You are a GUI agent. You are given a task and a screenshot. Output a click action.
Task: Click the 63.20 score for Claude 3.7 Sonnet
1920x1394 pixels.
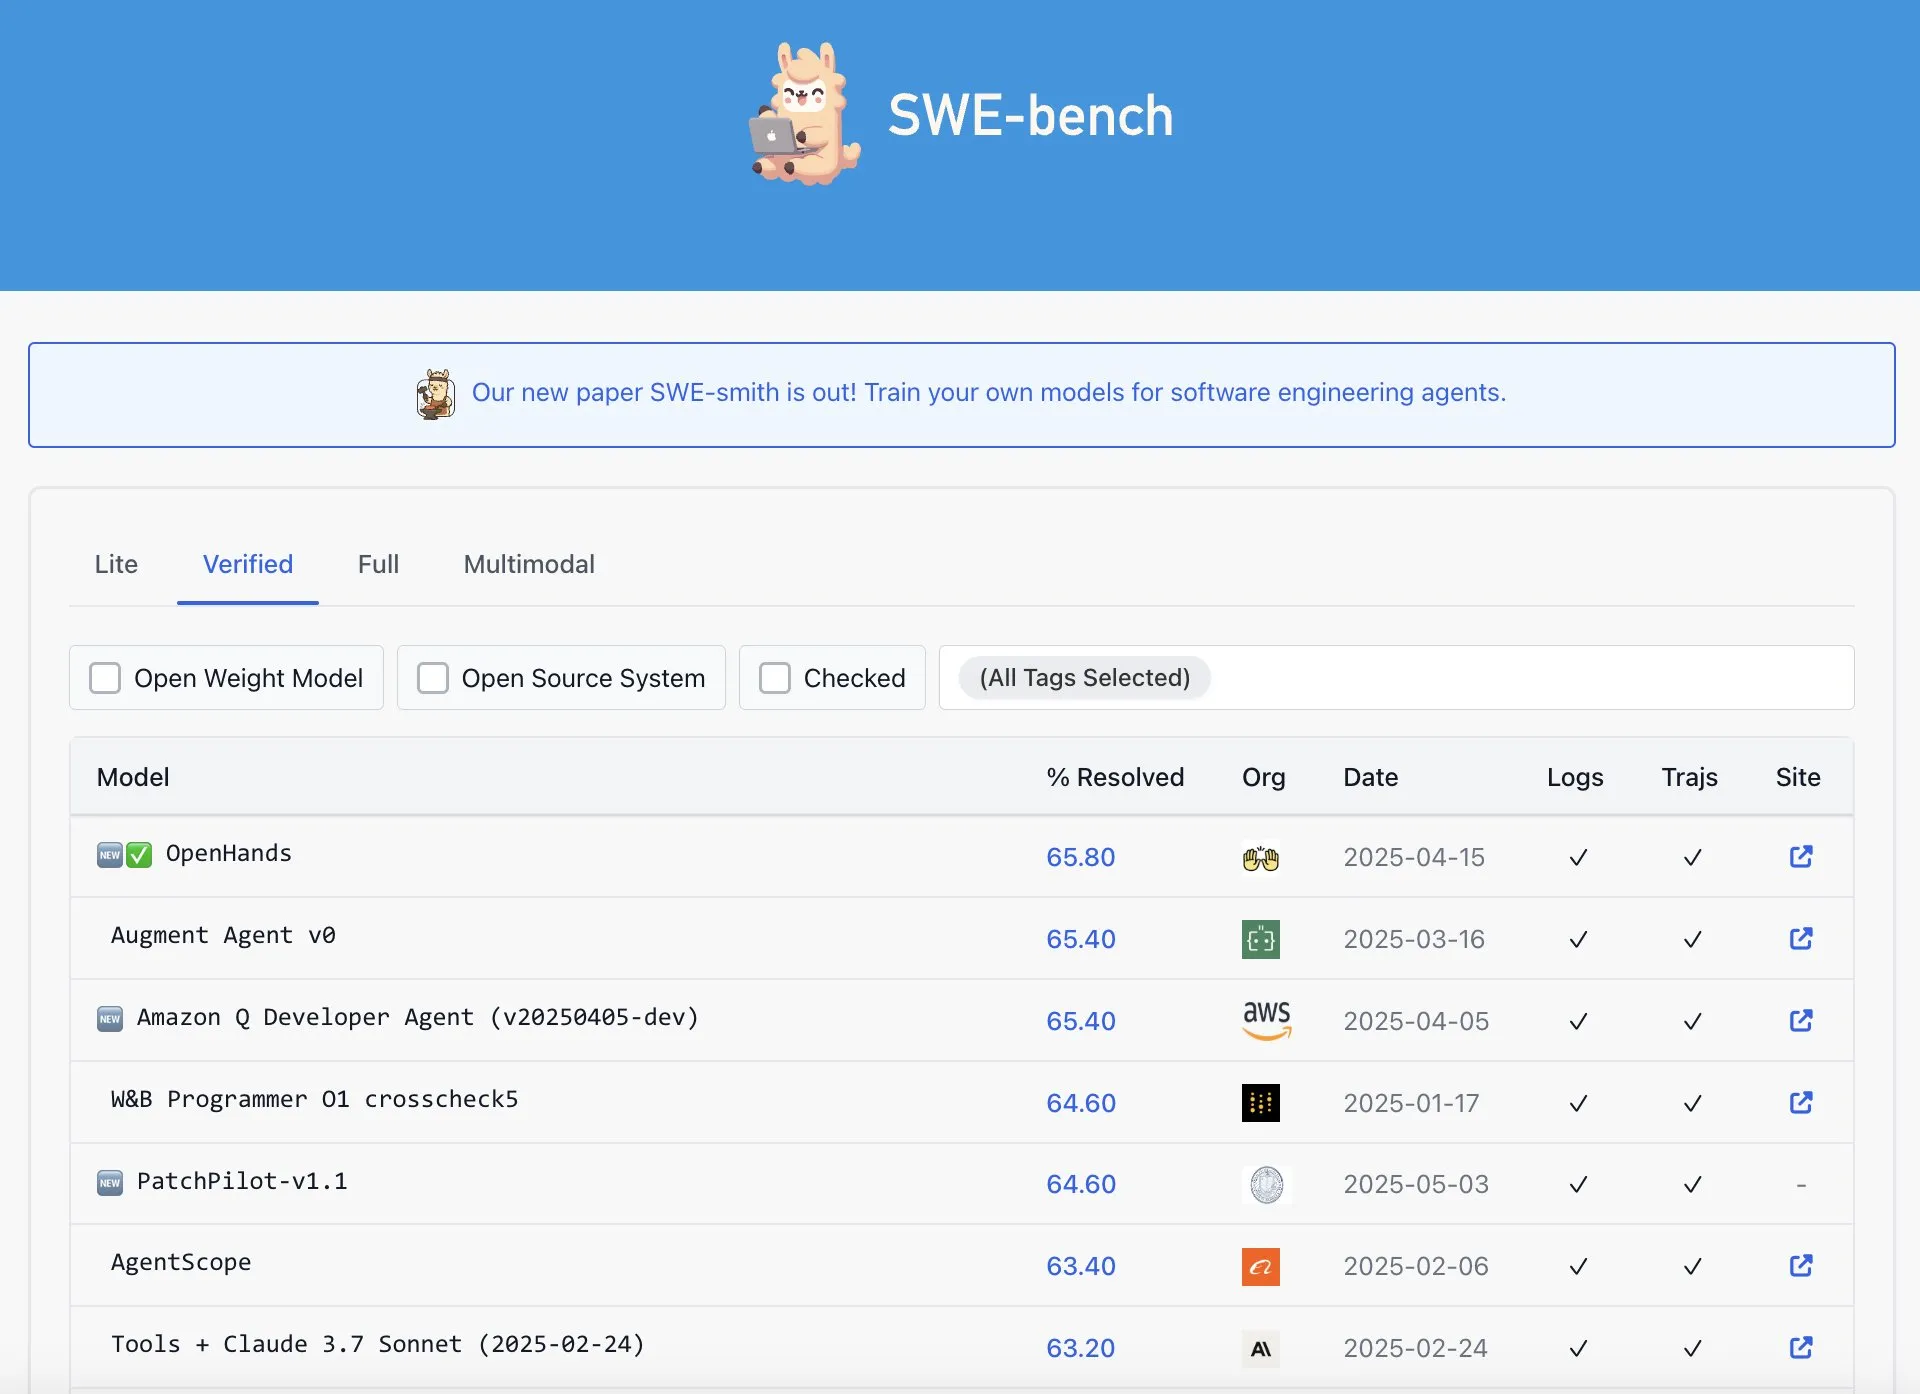(x=1080, y=1349)
